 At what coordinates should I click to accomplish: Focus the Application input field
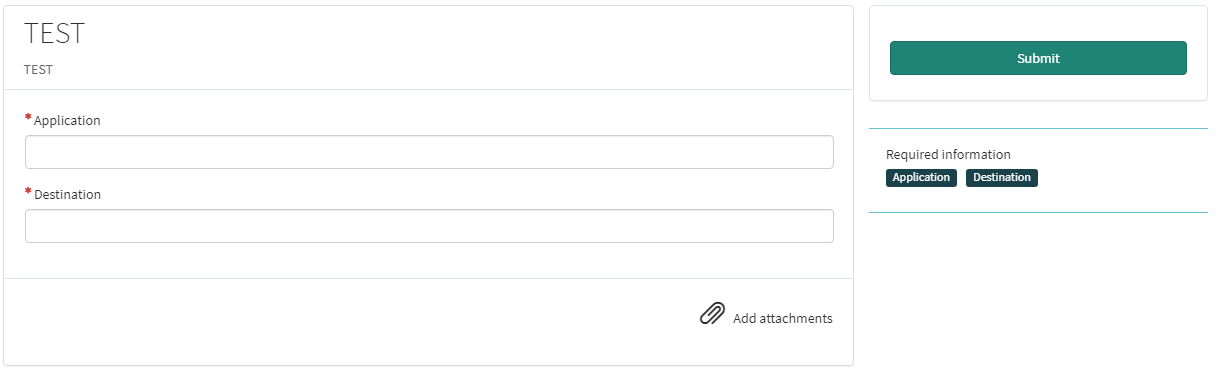tap(429, 152)
